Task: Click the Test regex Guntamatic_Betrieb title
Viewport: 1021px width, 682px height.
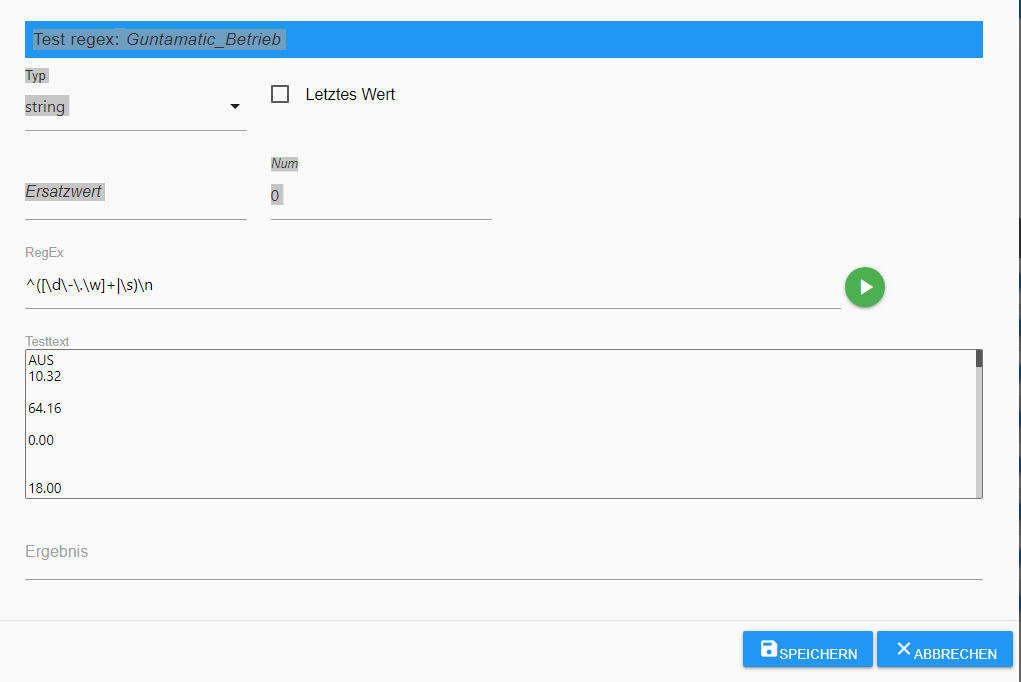Action: tap(157, 40)
